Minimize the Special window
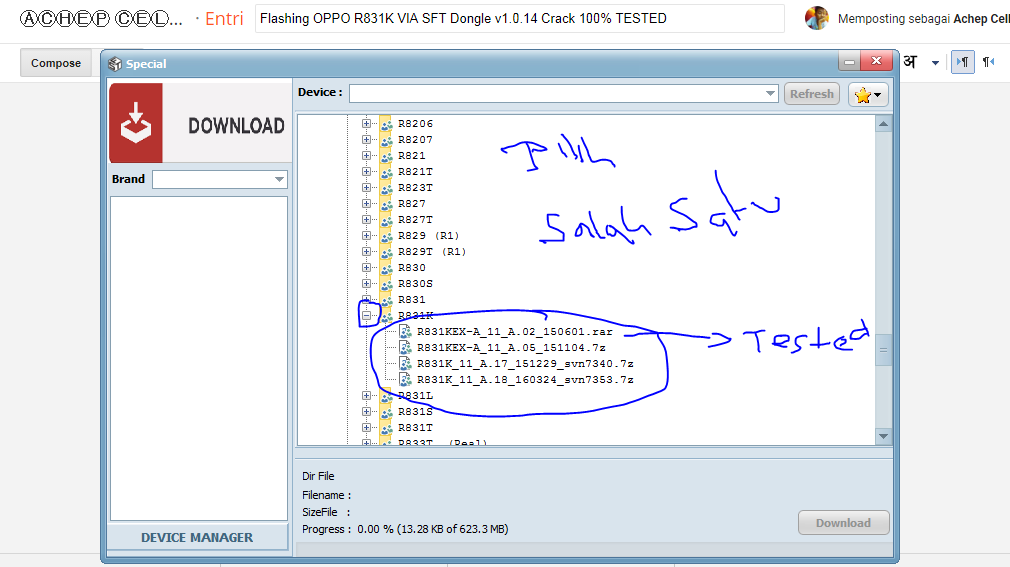1010x567 pixels. pos(850,62)
